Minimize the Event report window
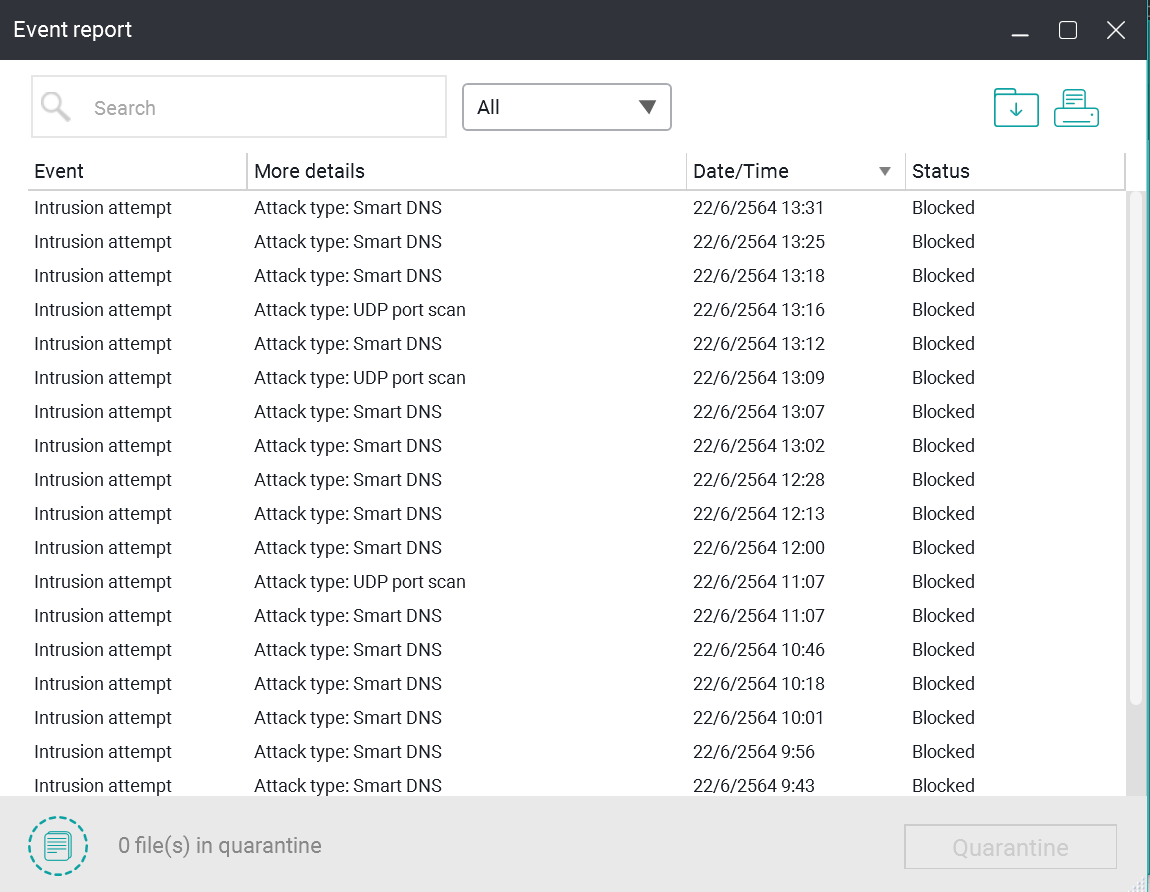1150x892 pixels. pyautogui.click(x=1020, y=32)
